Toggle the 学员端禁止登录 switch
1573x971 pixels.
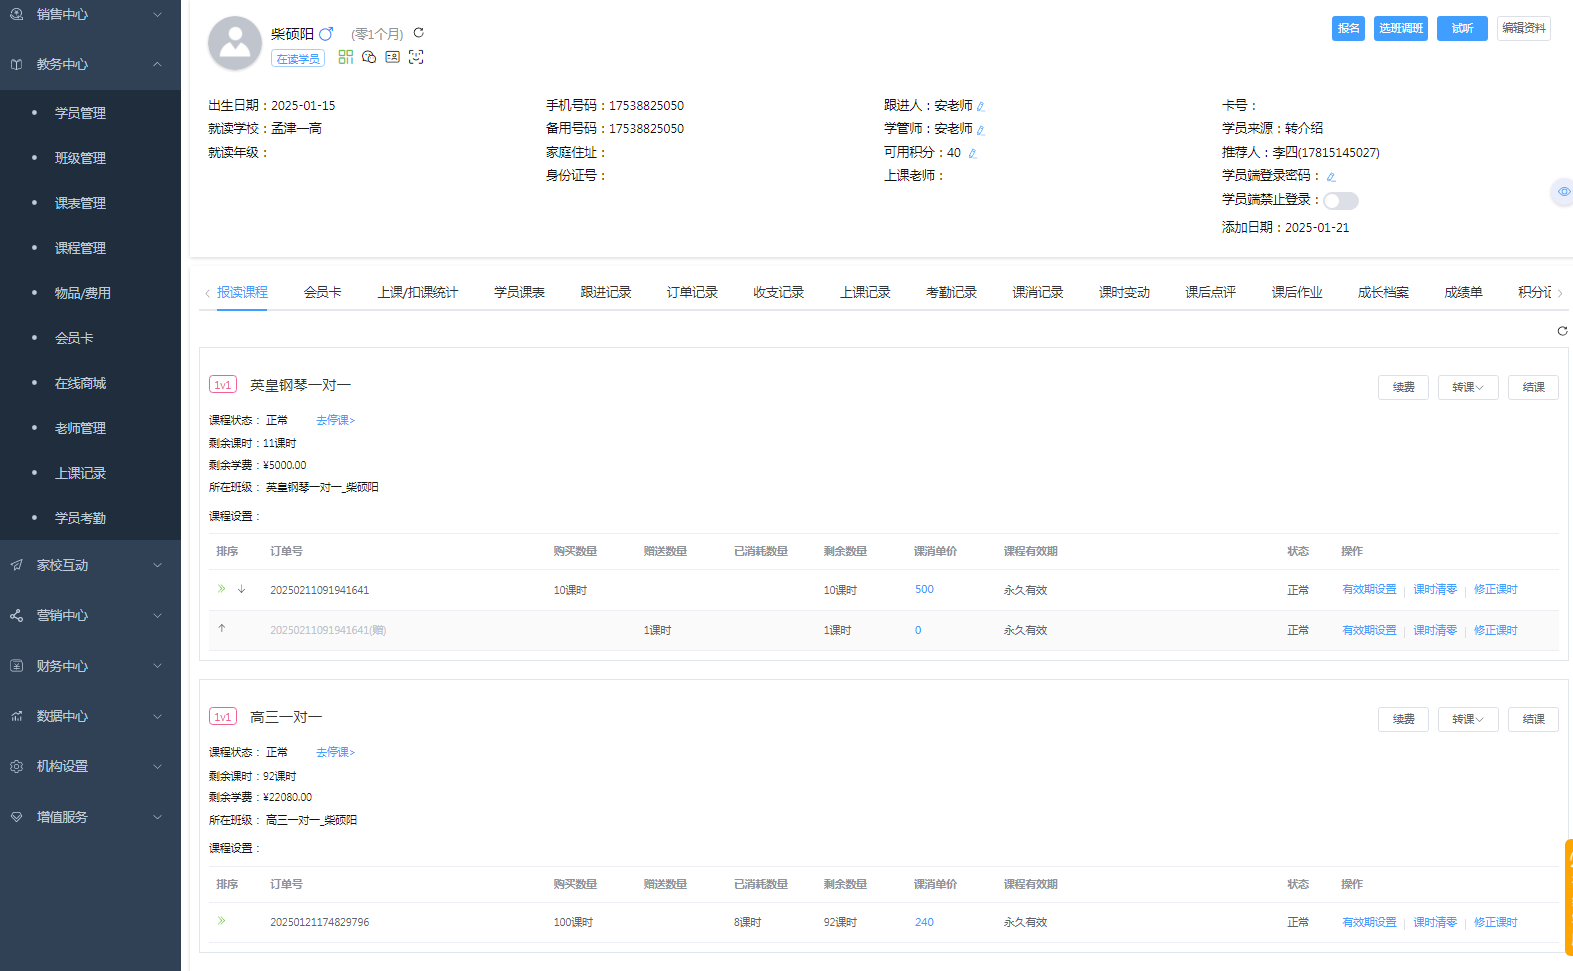(1341, 201)
